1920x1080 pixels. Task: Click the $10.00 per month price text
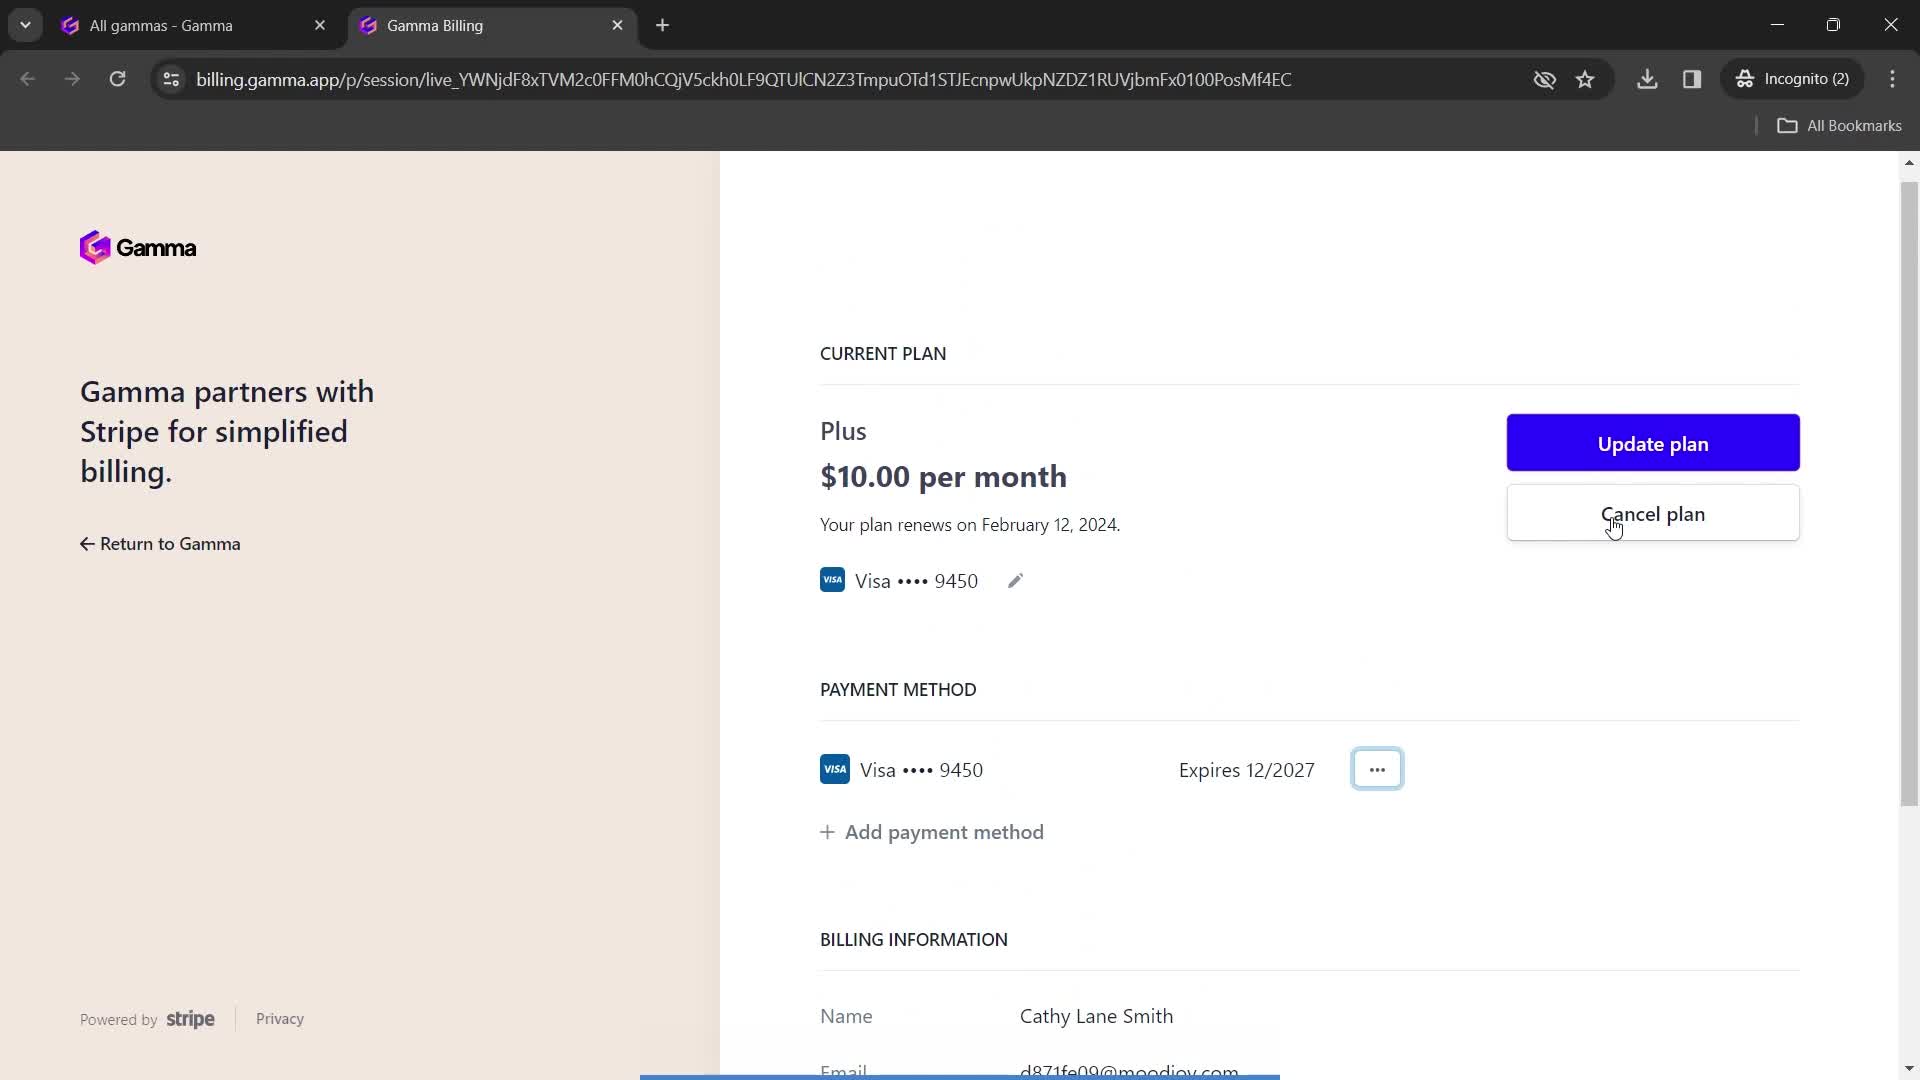(x=943, y=477)
